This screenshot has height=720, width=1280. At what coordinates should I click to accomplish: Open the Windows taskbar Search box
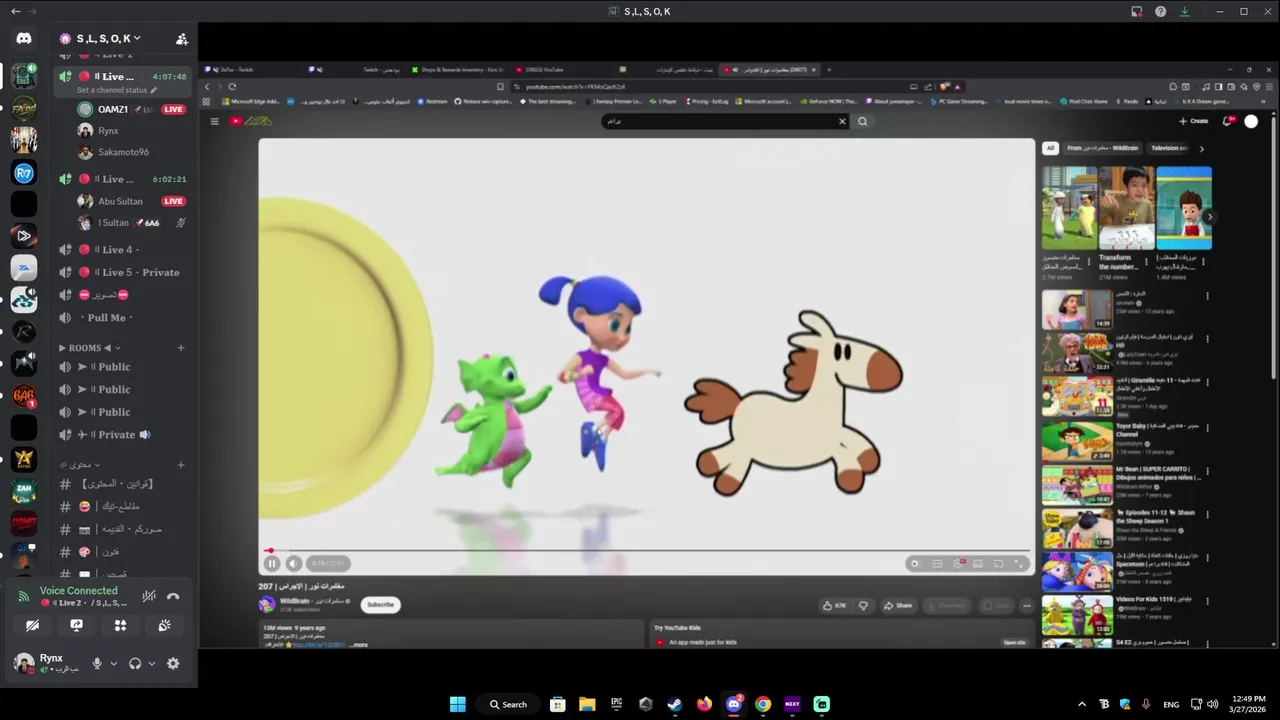(508, 704)
